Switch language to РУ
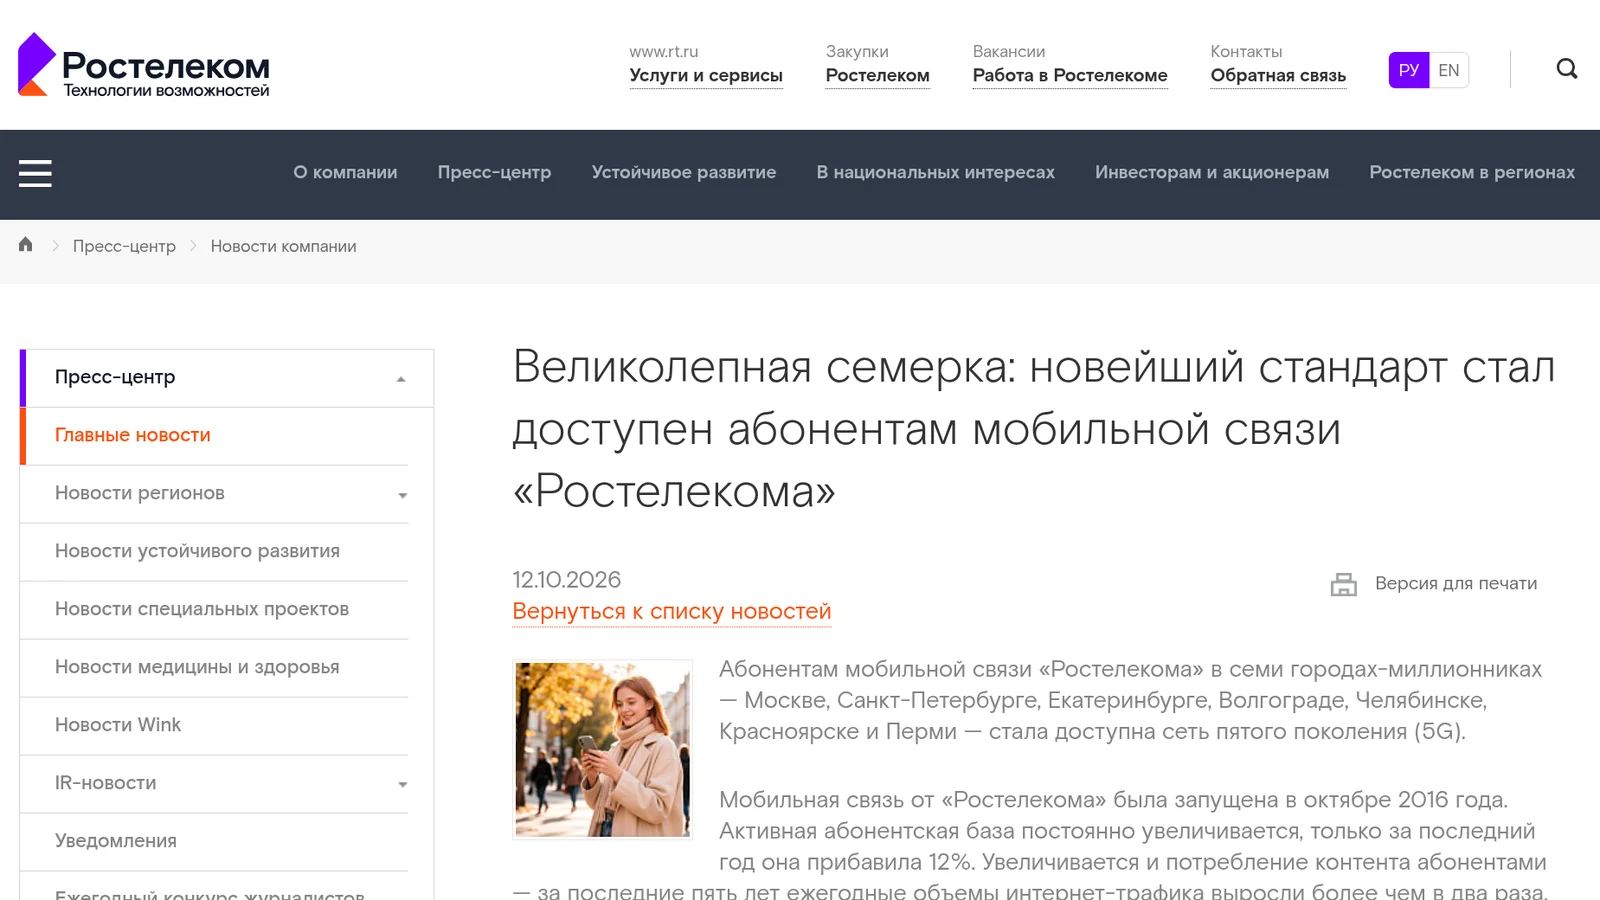1600x900 pixels. click(x=1409, y=70)
